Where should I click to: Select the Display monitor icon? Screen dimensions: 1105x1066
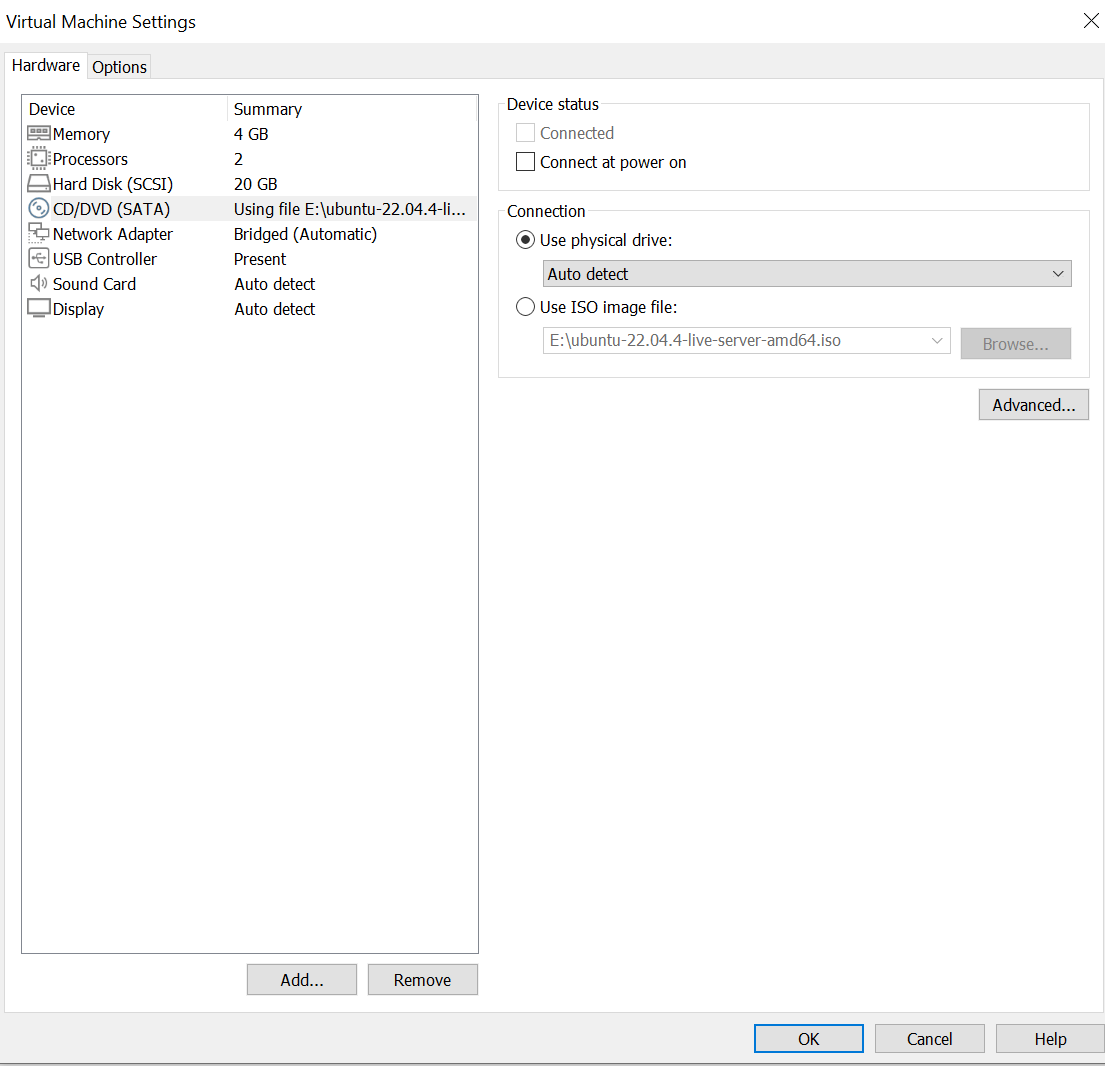[x=39, y=309]
